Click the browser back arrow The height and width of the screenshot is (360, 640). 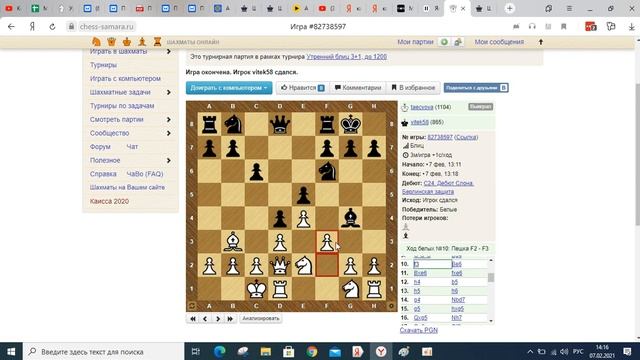[11, 27]
